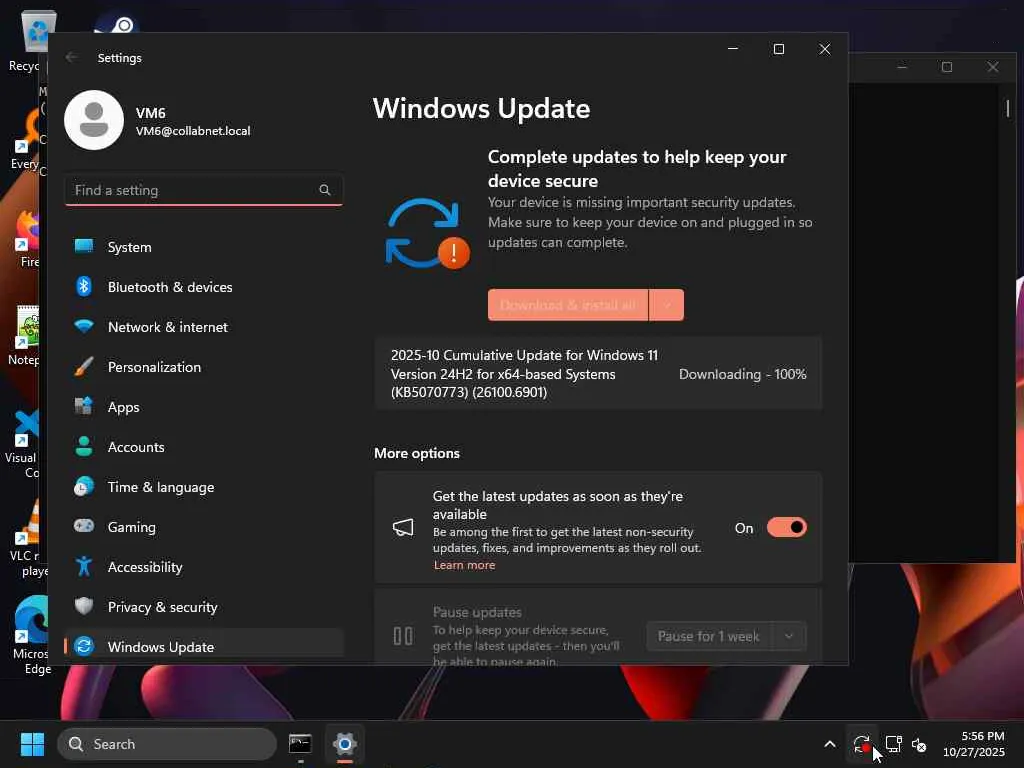Expand the Download & install all dropdown arrow
Screen dimensions: 1024x768
tap(667, 305)
